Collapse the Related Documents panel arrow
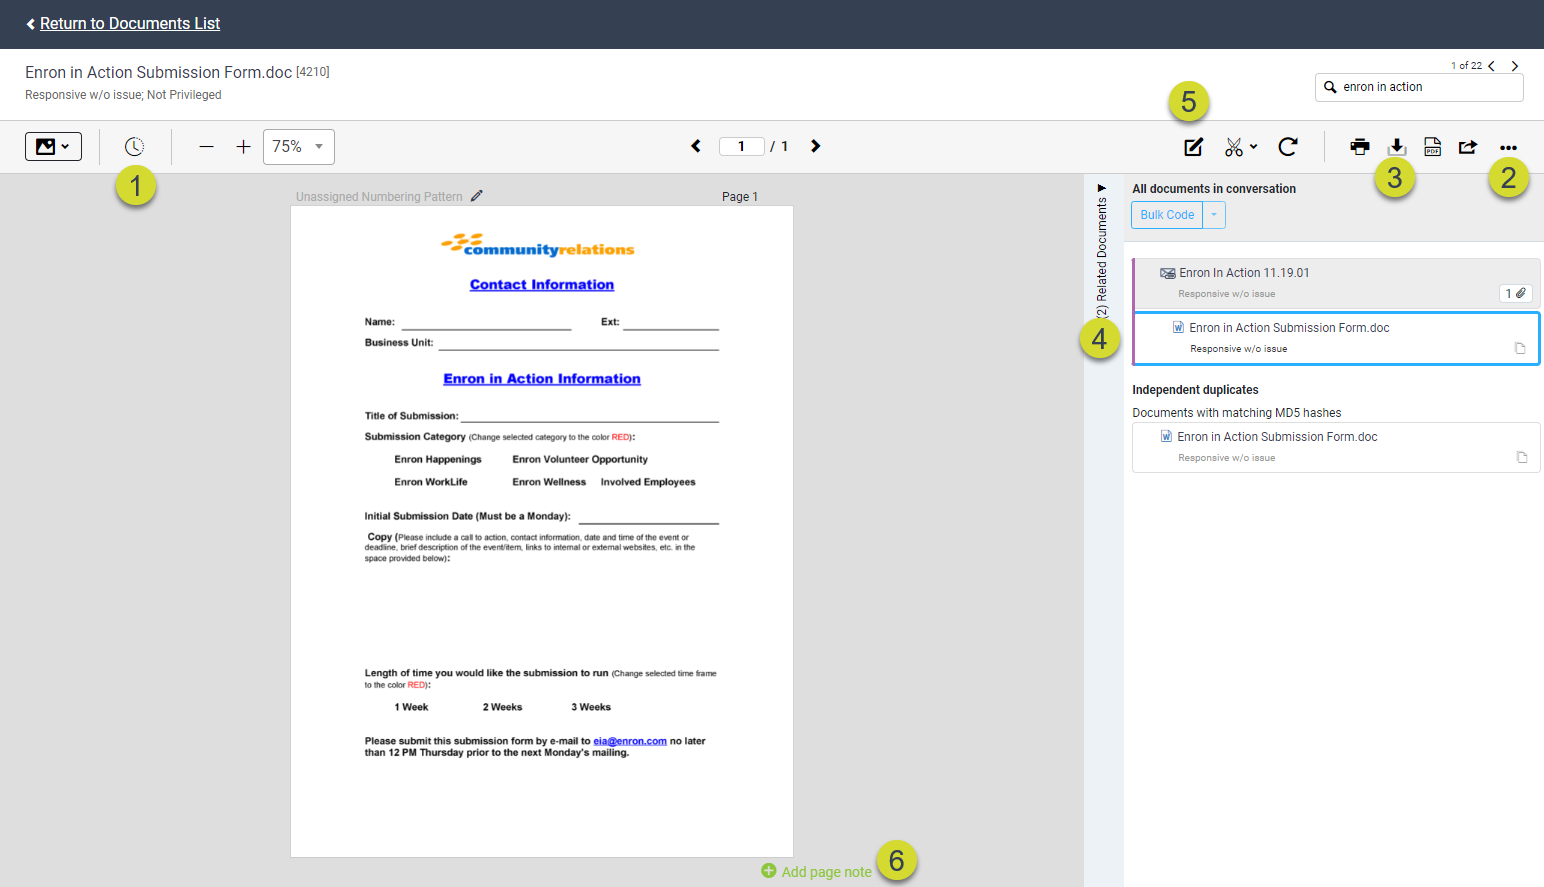 [x=1102, y=188]
